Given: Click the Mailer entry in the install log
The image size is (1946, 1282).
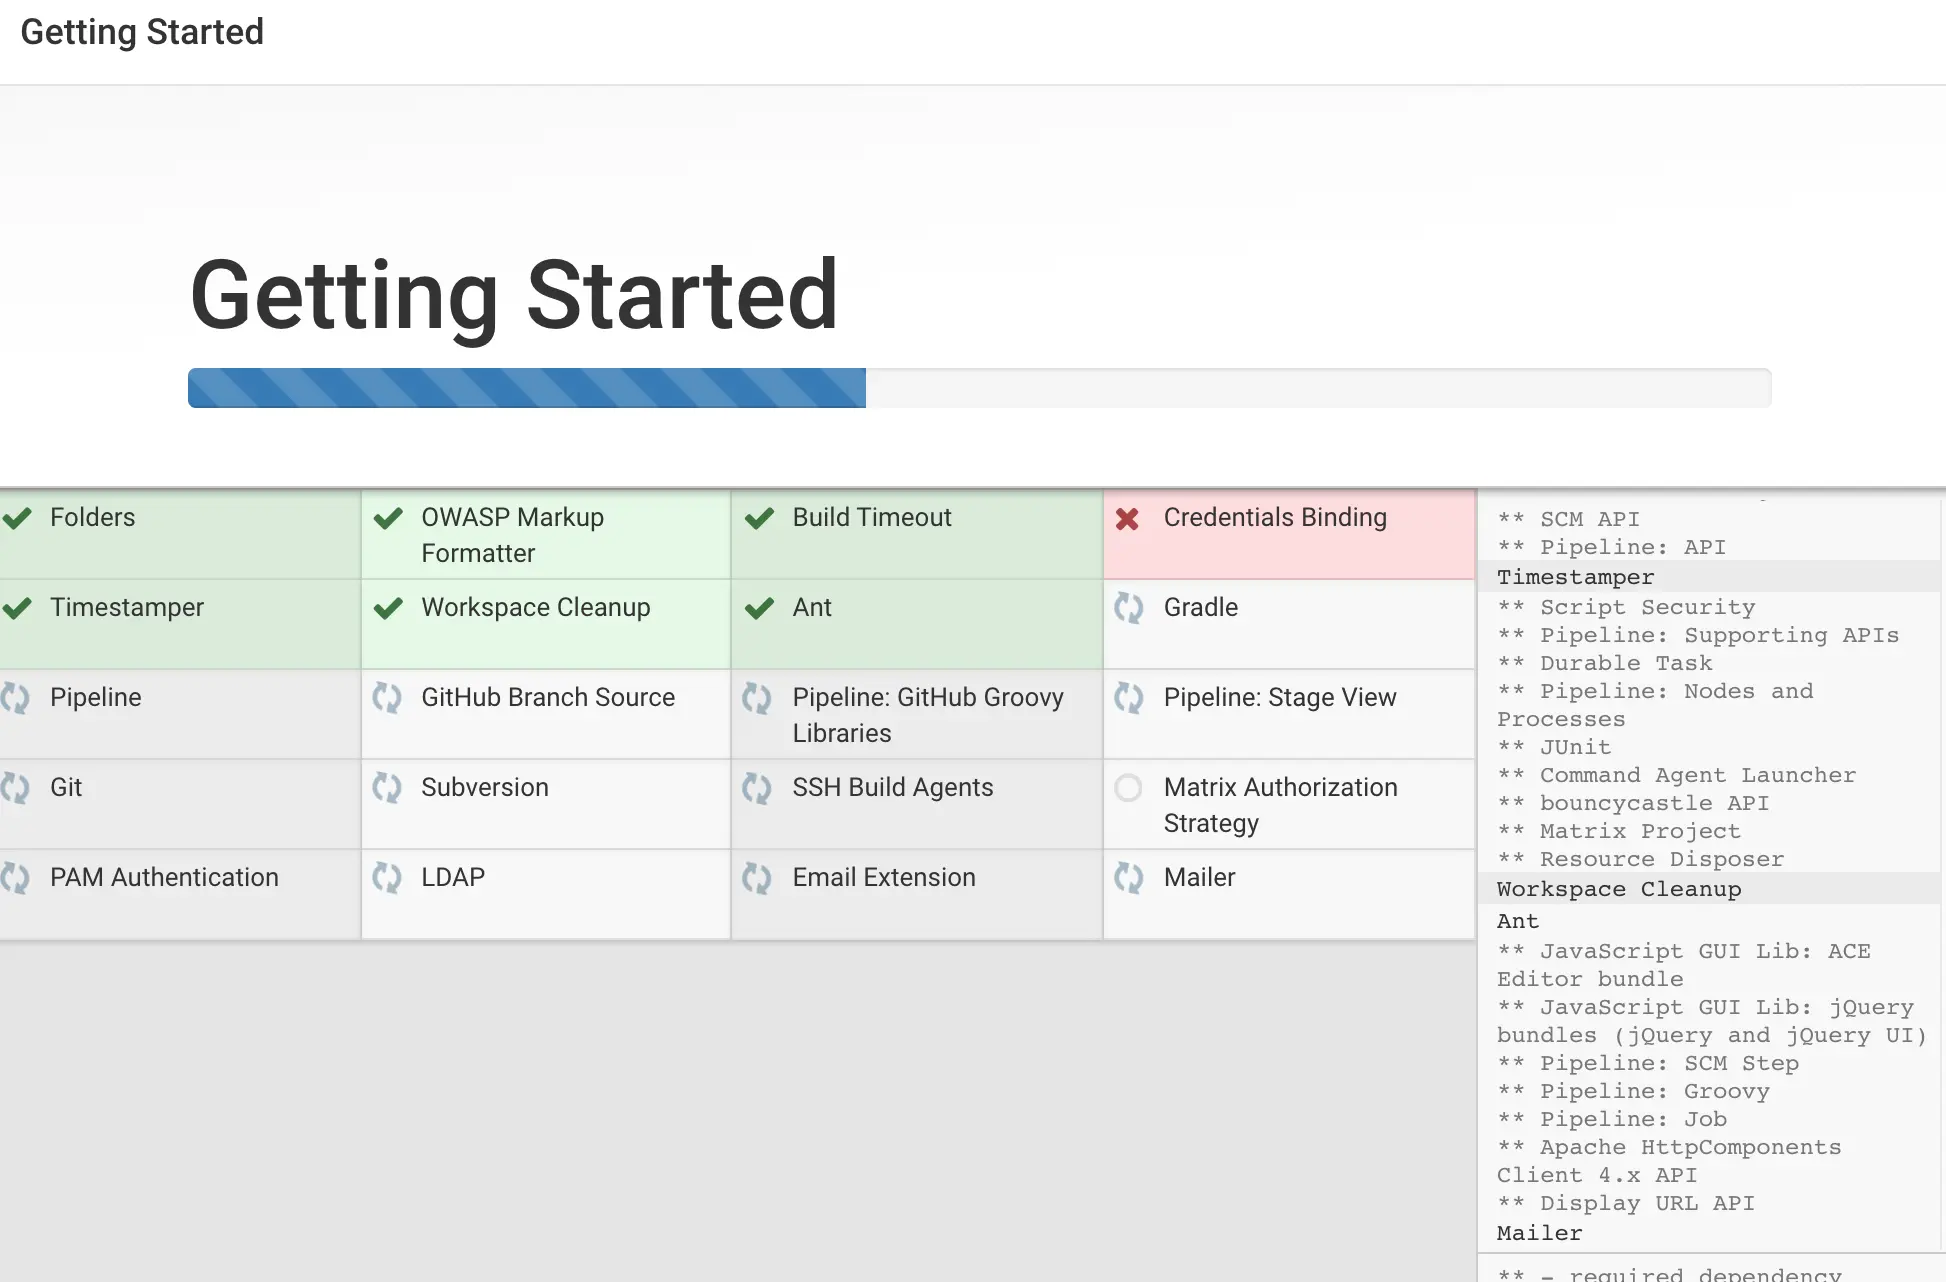Looking at the screenshot, I should coord(1539,1233).
